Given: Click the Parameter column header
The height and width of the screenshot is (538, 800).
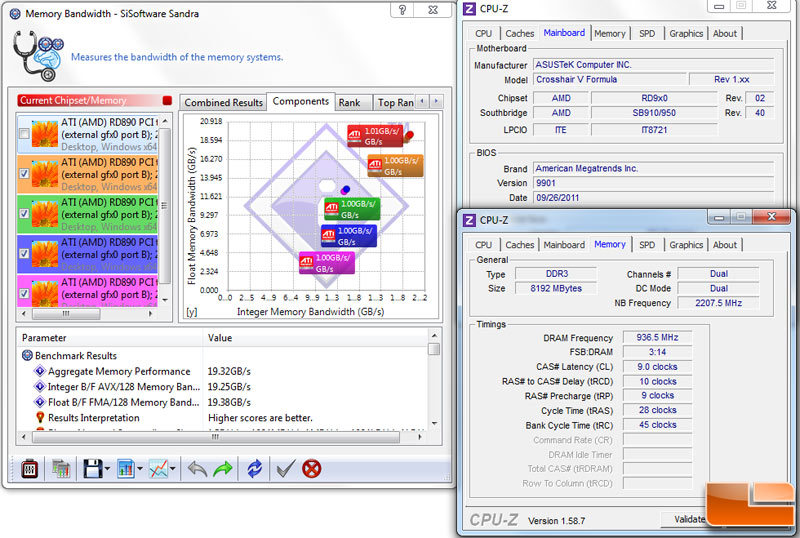Looking at the screenshot, I should (110, 338).
